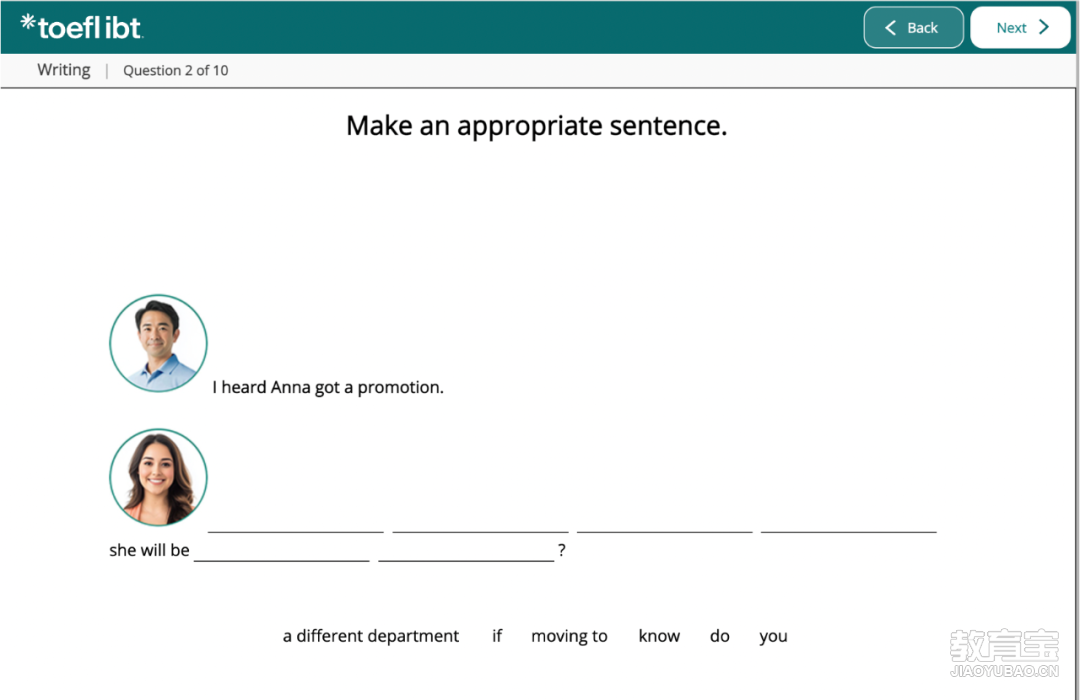Click the last blank before the question mark
The image size is (1080, 700).
tap(466, 551)
